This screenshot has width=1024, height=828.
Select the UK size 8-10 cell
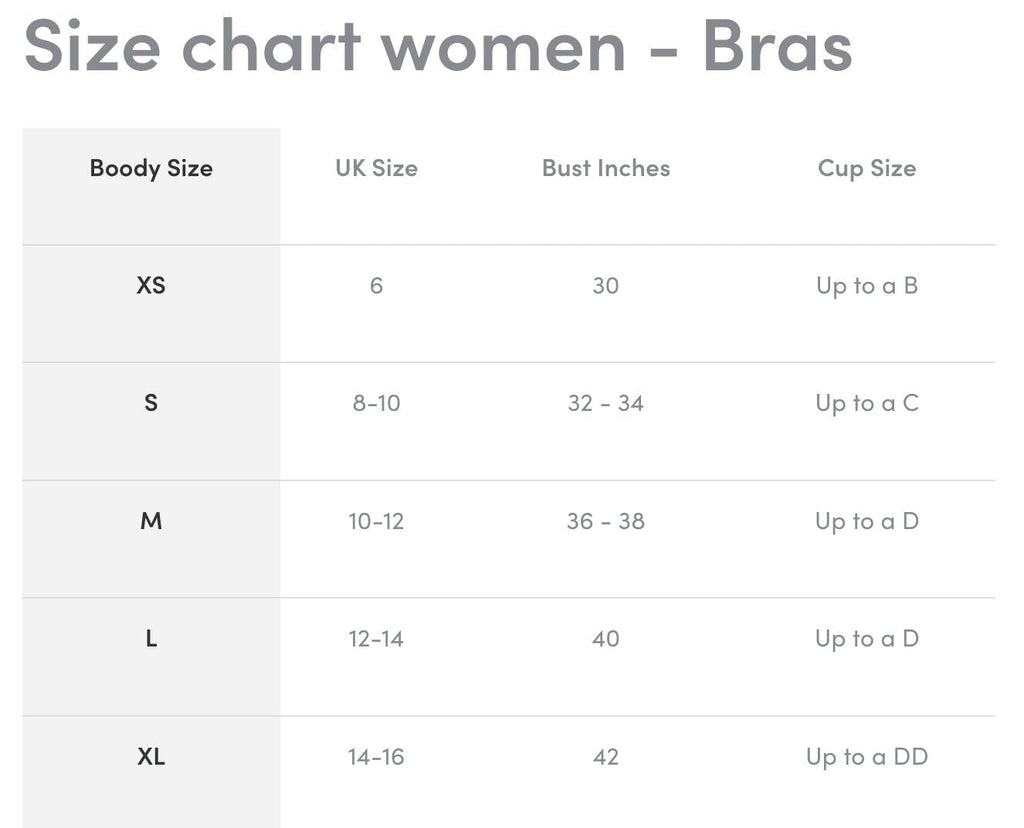[x=376, y=404]
